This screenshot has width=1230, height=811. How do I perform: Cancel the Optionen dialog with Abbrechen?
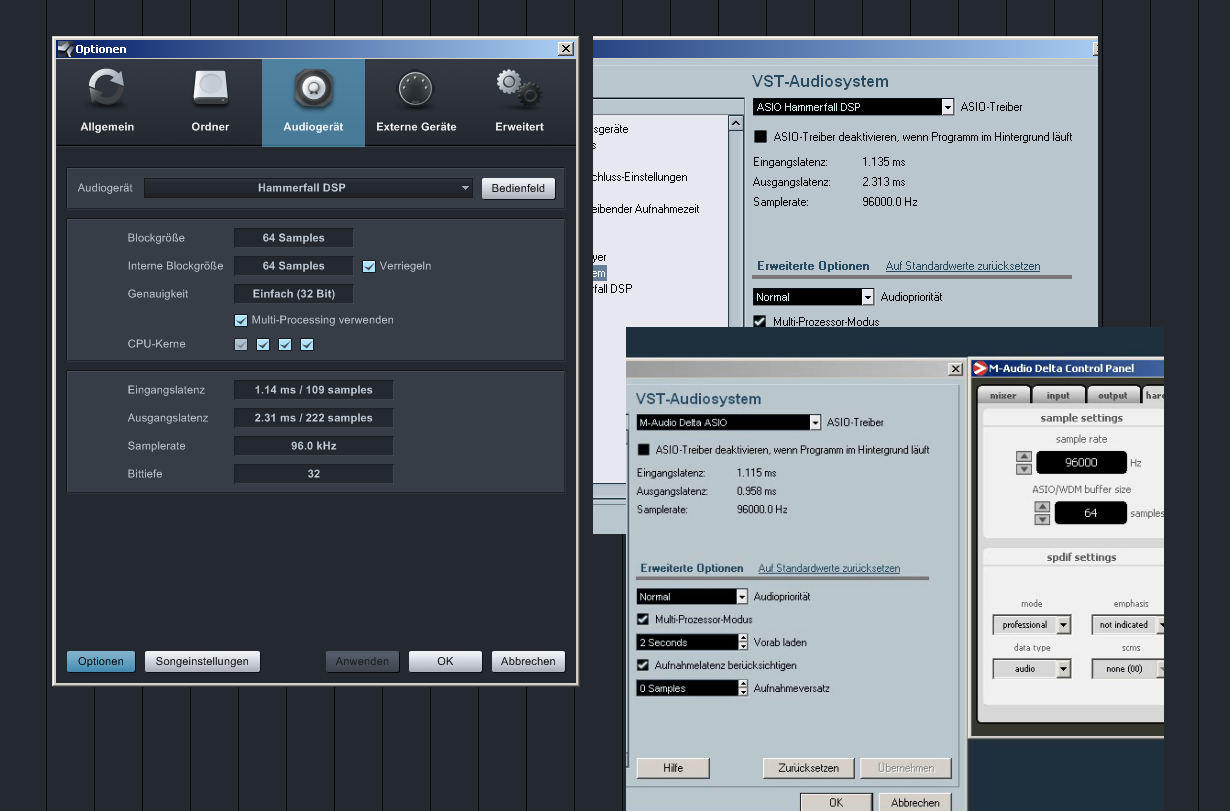[x=528, y=661]
